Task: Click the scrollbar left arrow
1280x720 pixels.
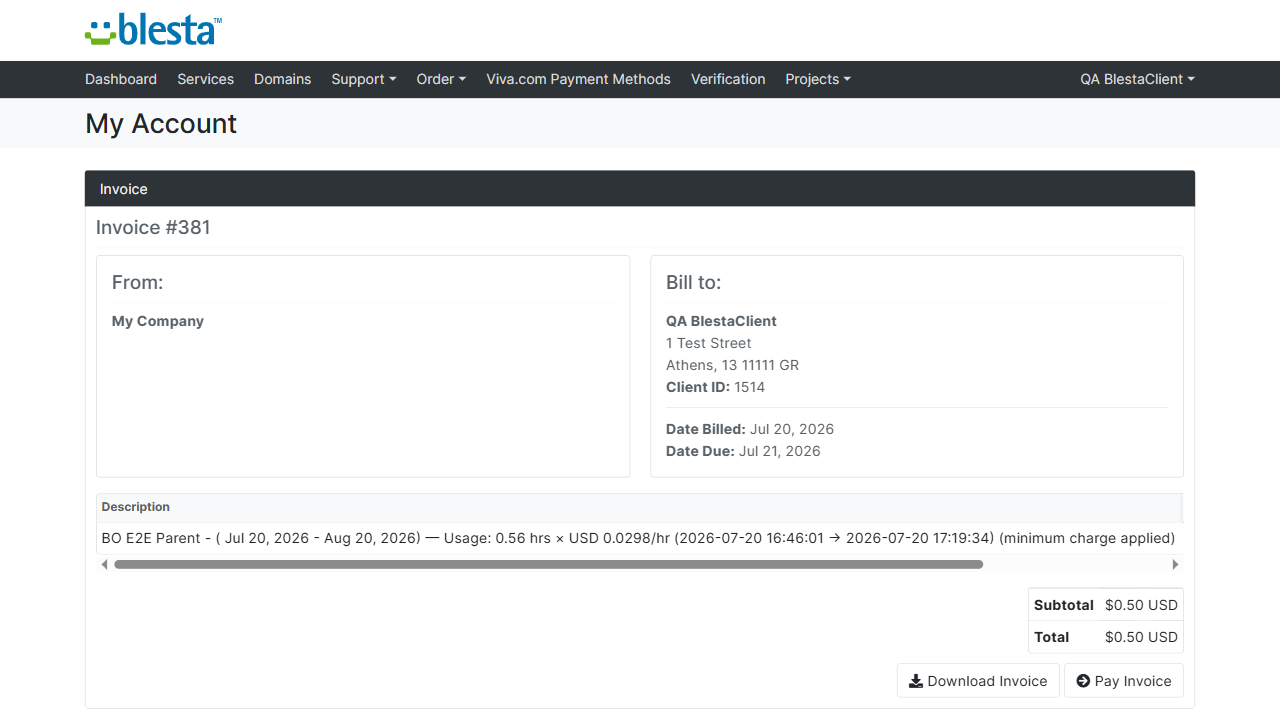Action: click(x=105, y=565)
